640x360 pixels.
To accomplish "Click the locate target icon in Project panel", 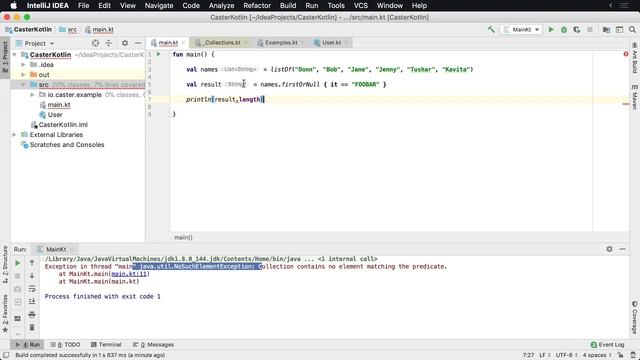I will pyautogui.click(x=95, y=43).
